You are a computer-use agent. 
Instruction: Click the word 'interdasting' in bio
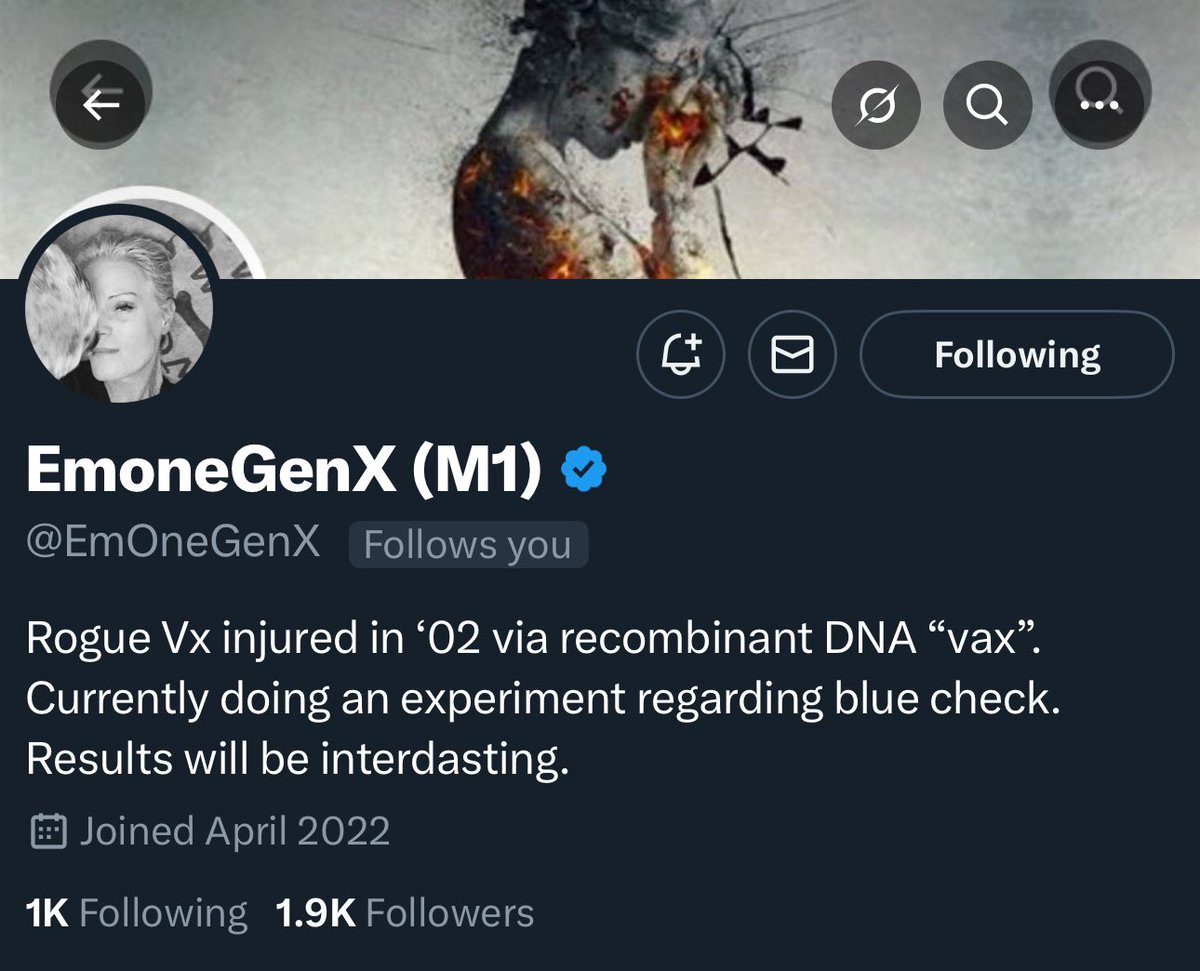[443, 760]
